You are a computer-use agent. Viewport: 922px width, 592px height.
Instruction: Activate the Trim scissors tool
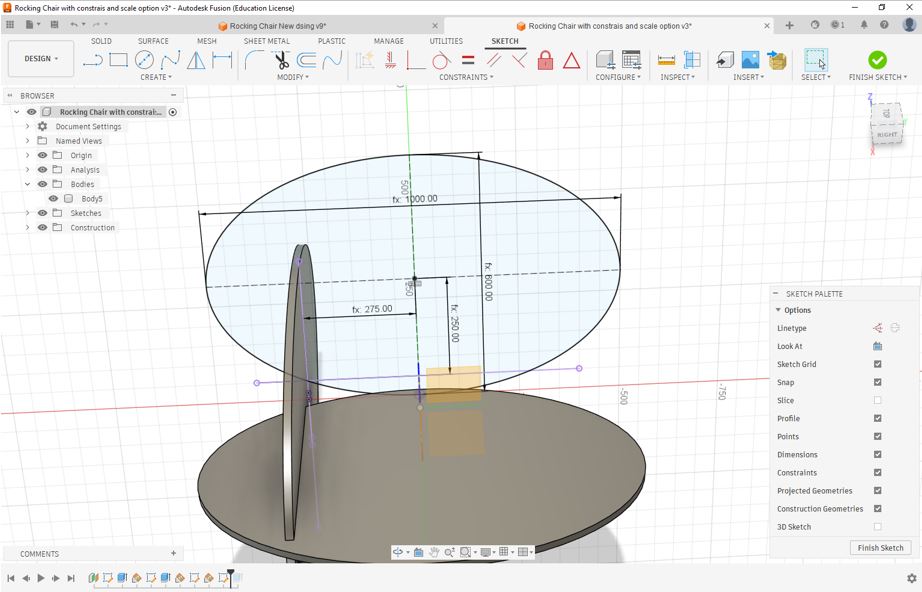[x=281, y=60]
